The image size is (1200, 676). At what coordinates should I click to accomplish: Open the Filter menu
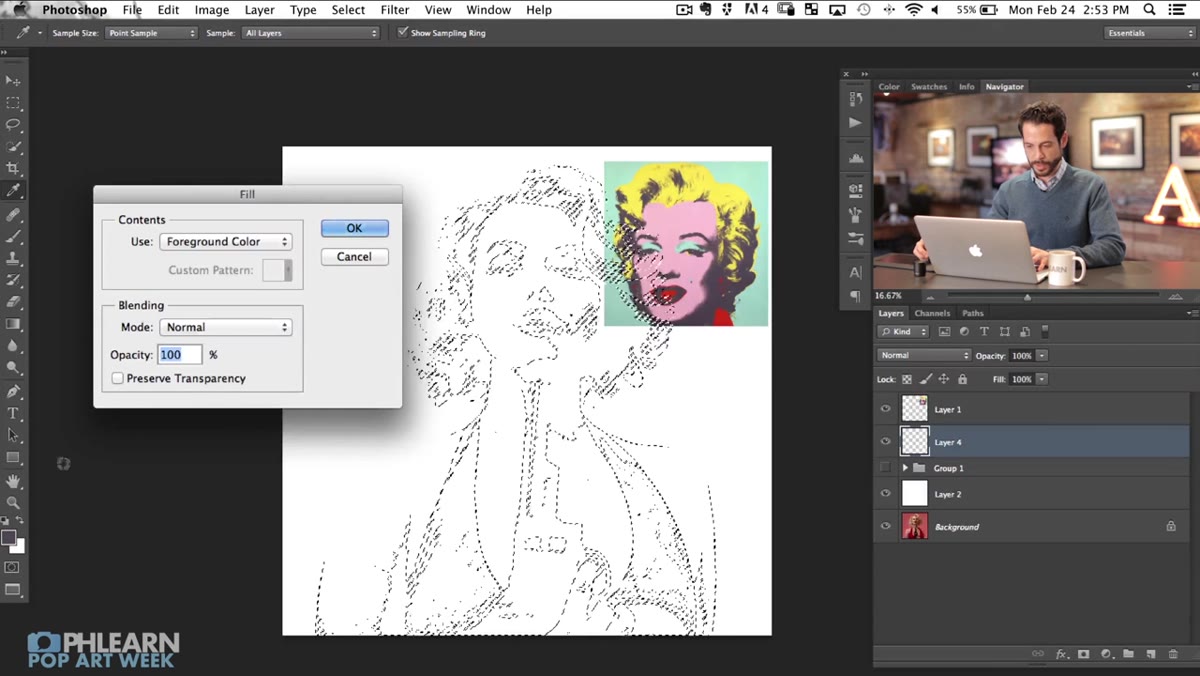tap(395, 10)
